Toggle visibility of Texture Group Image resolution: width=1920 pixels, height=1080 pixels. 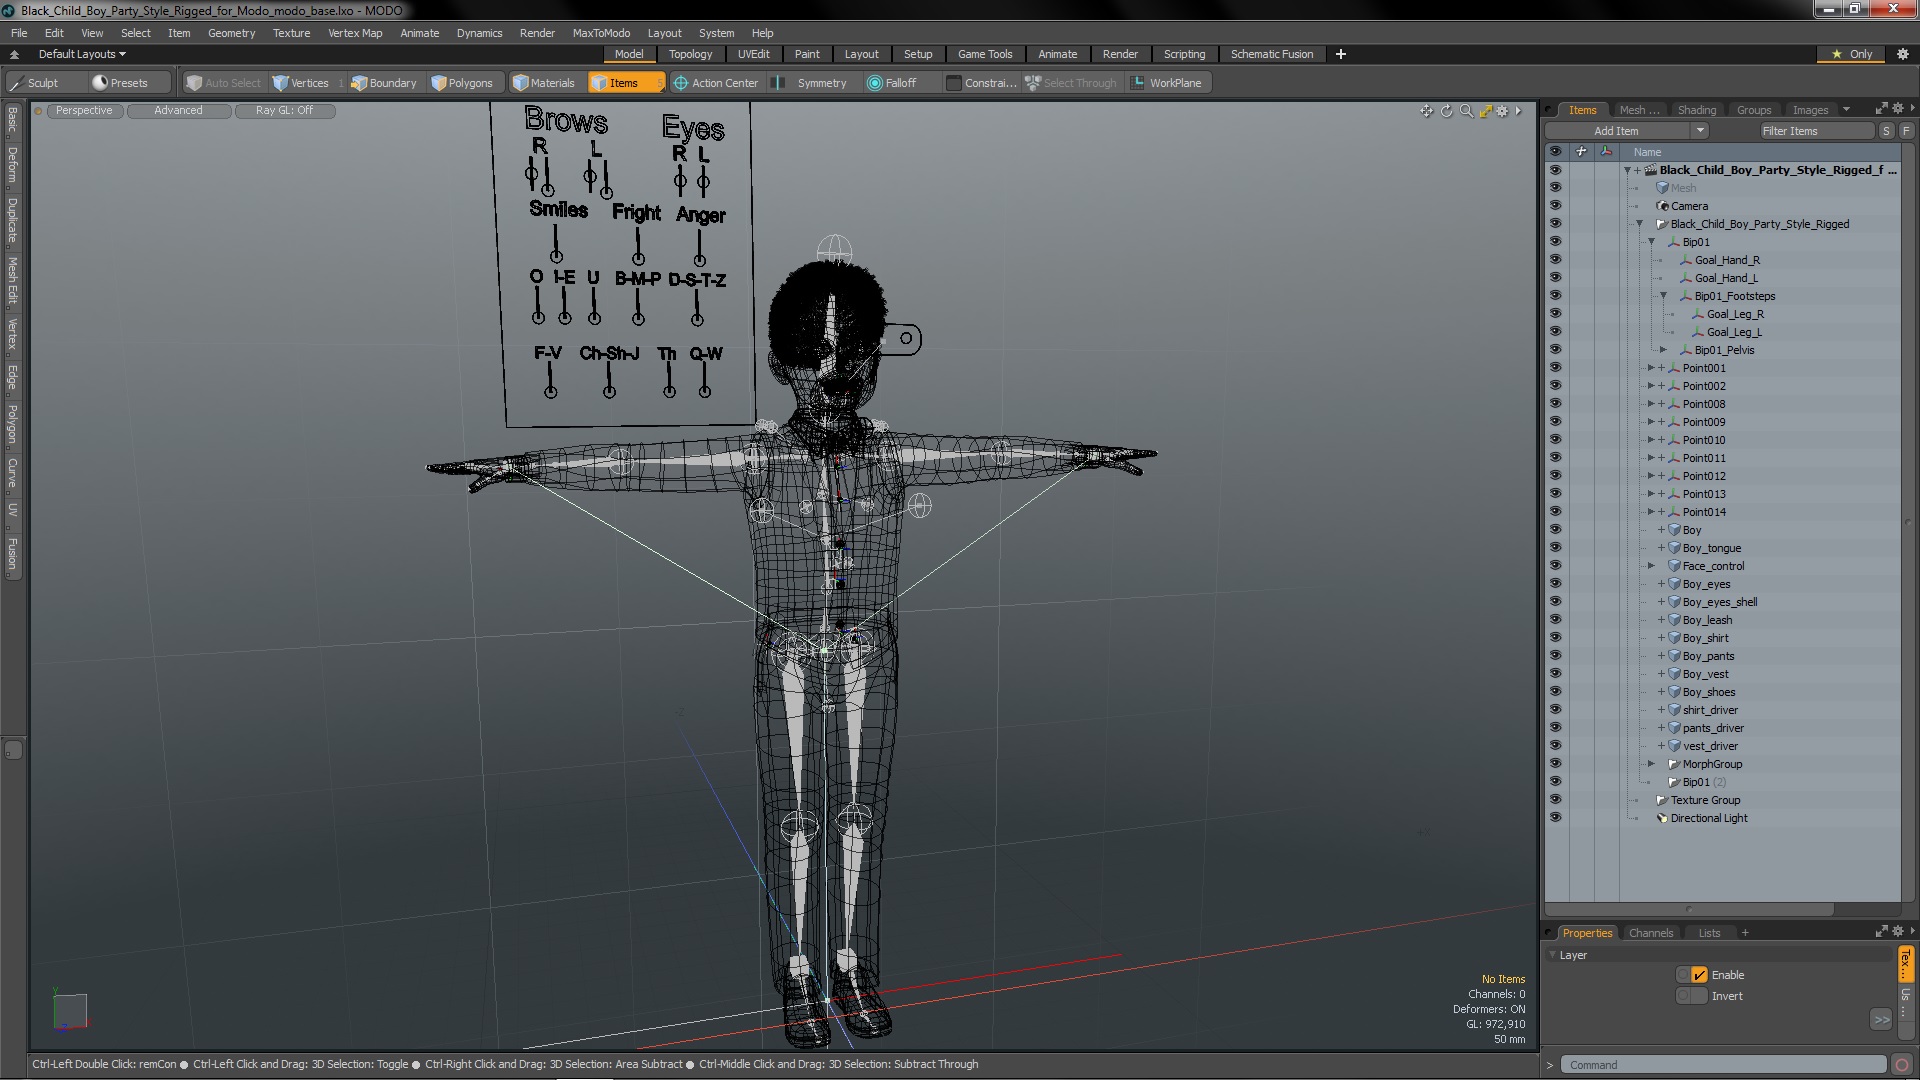coord(1555,800)
